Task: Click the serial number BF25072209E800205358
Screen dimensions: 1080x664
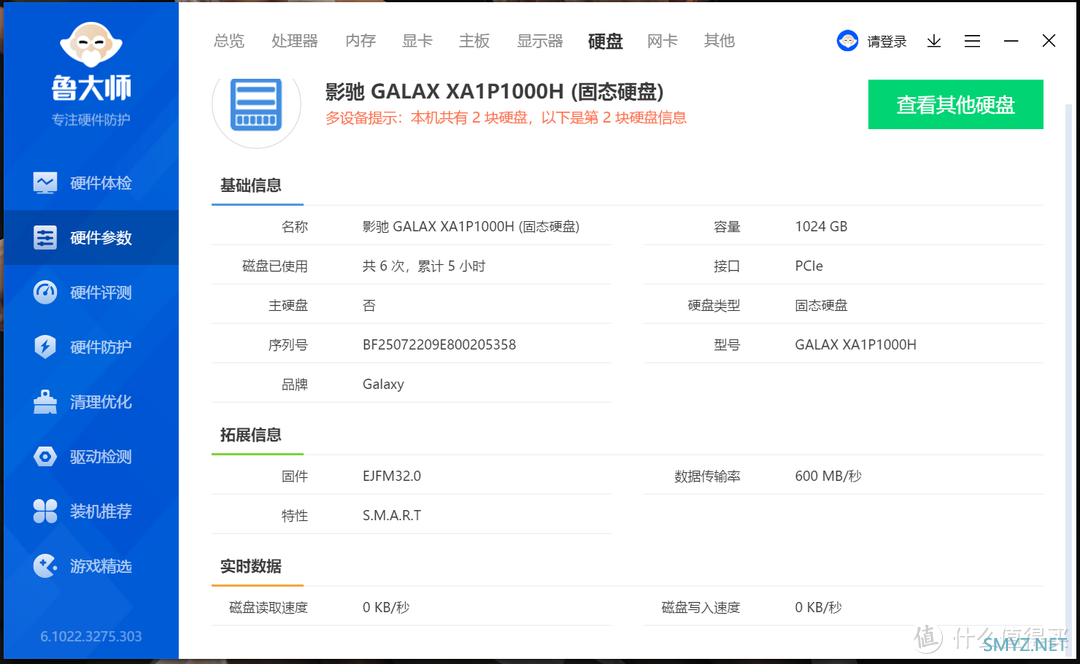Action: 439,344
